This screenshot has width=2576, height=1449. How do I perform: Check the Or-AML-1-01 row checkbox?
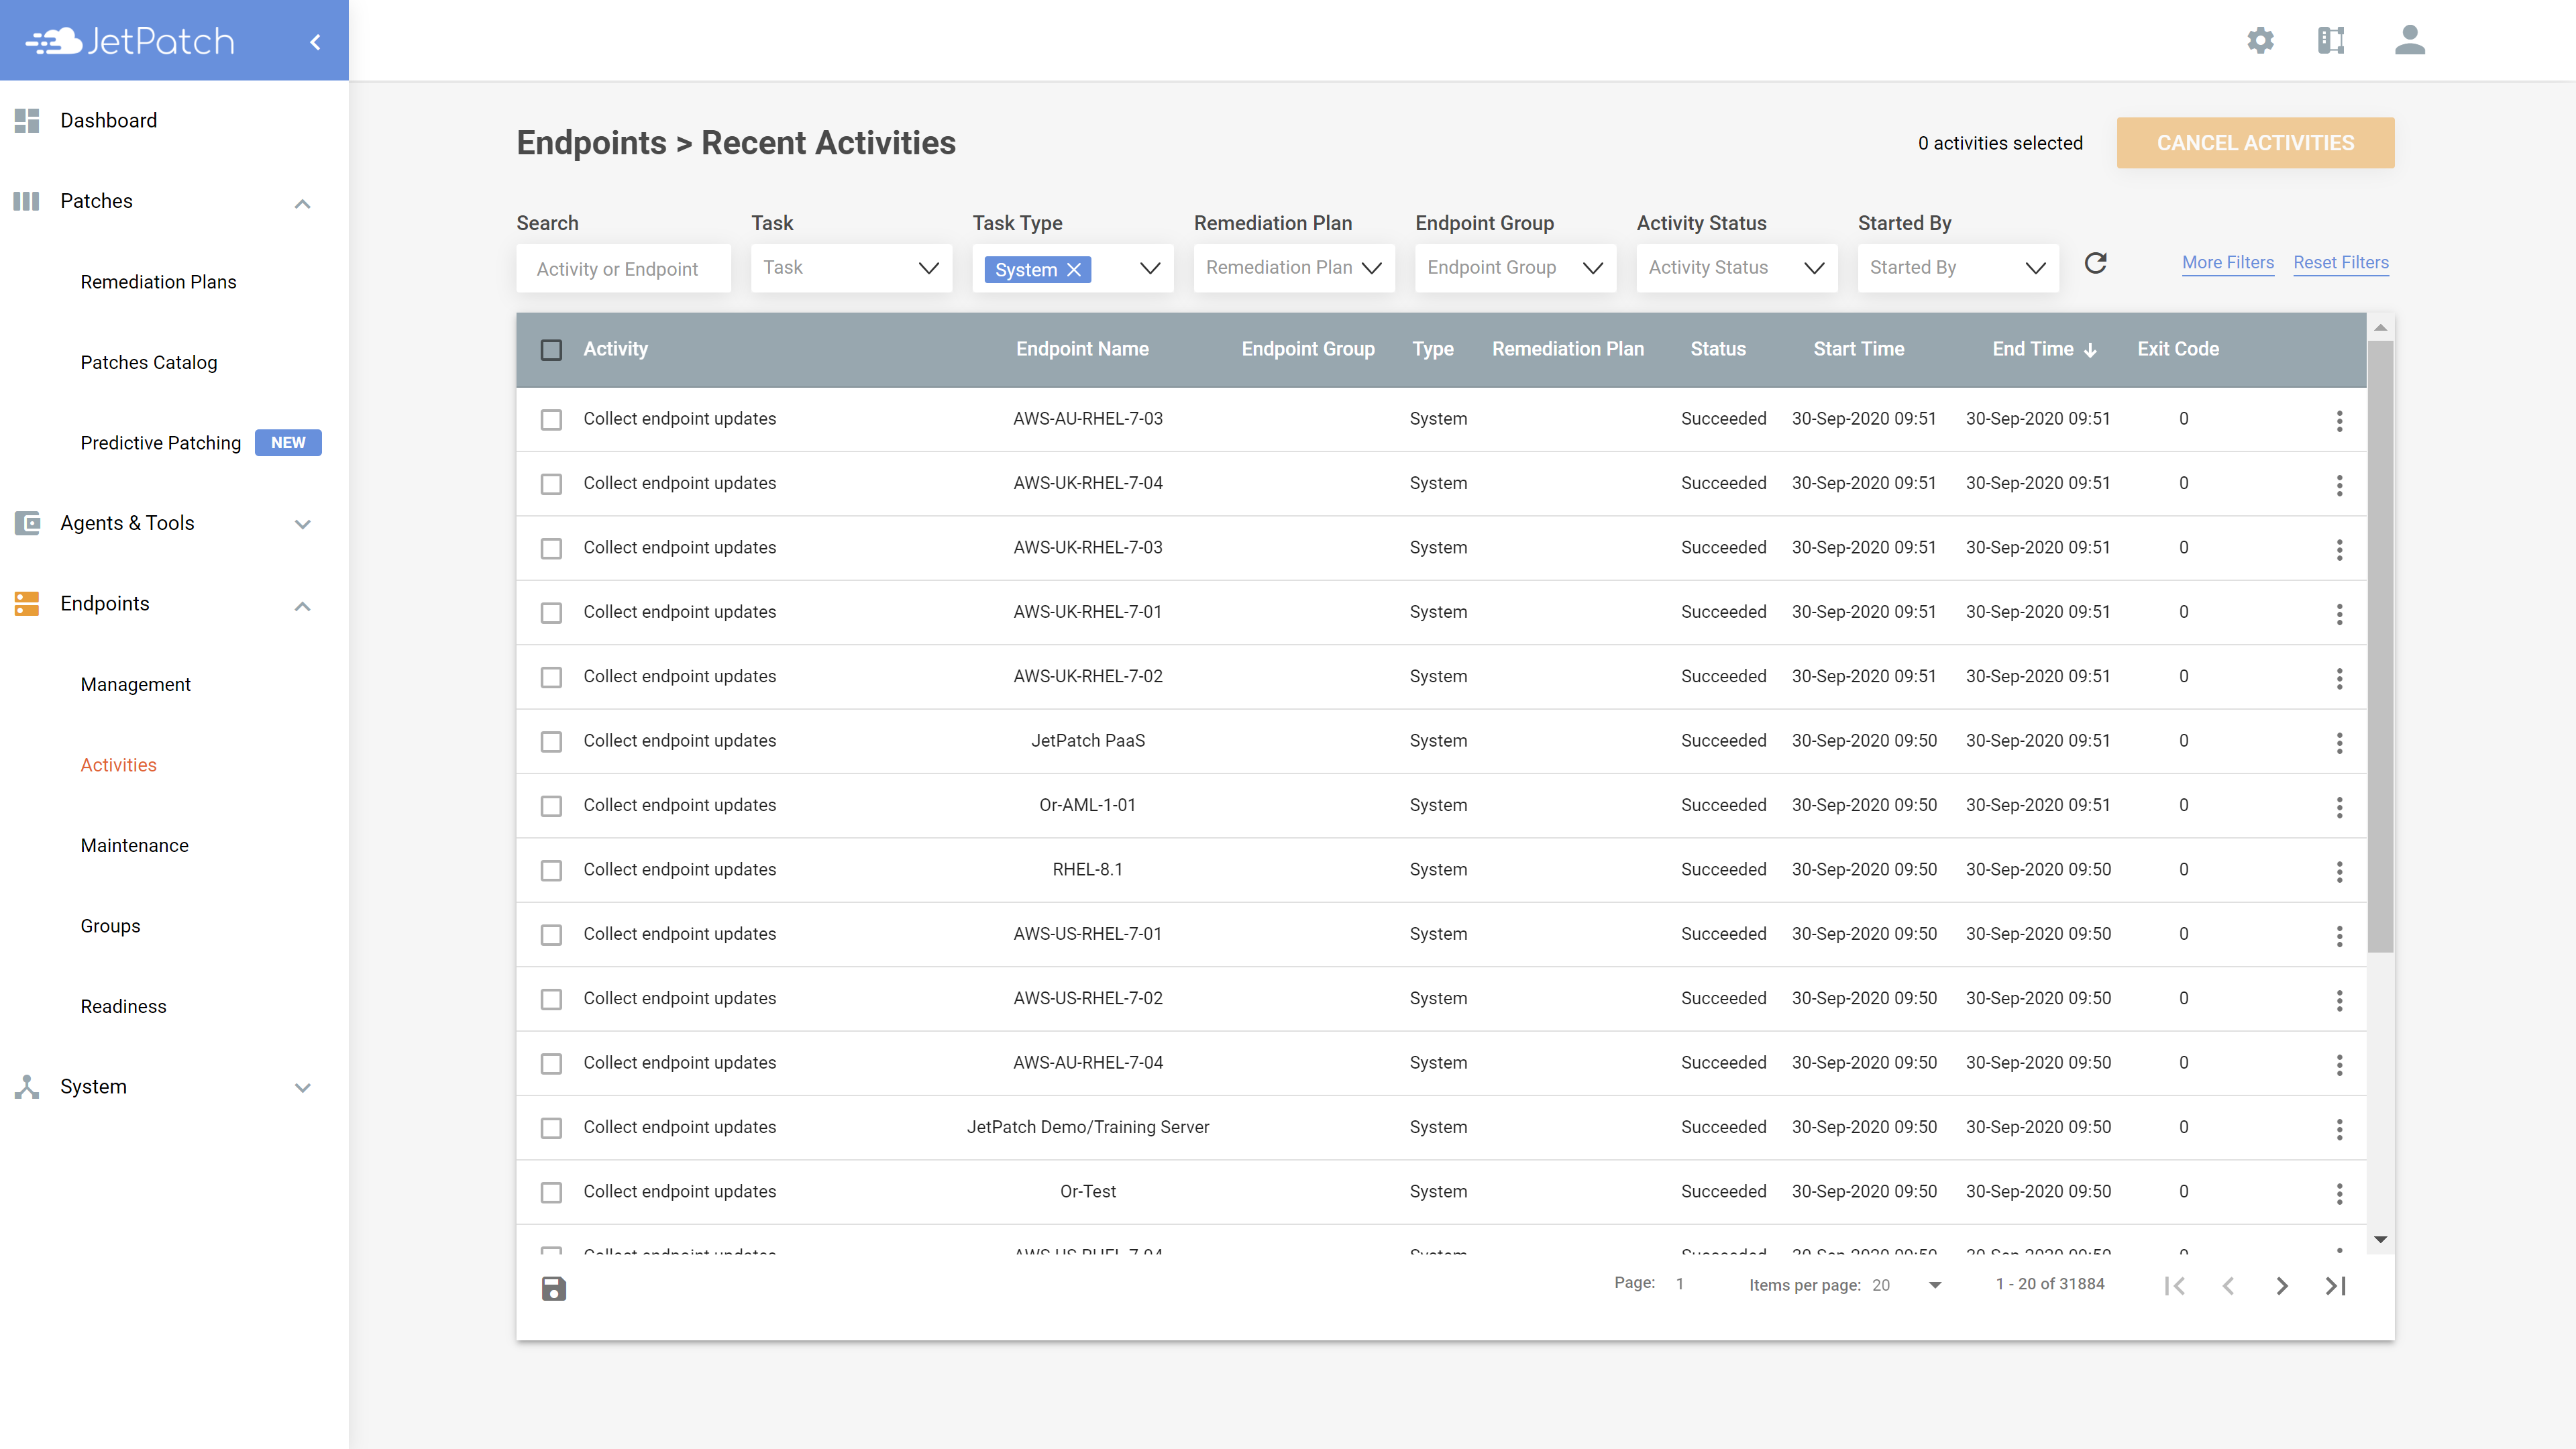pyautogui.click(x=551, y=806)
